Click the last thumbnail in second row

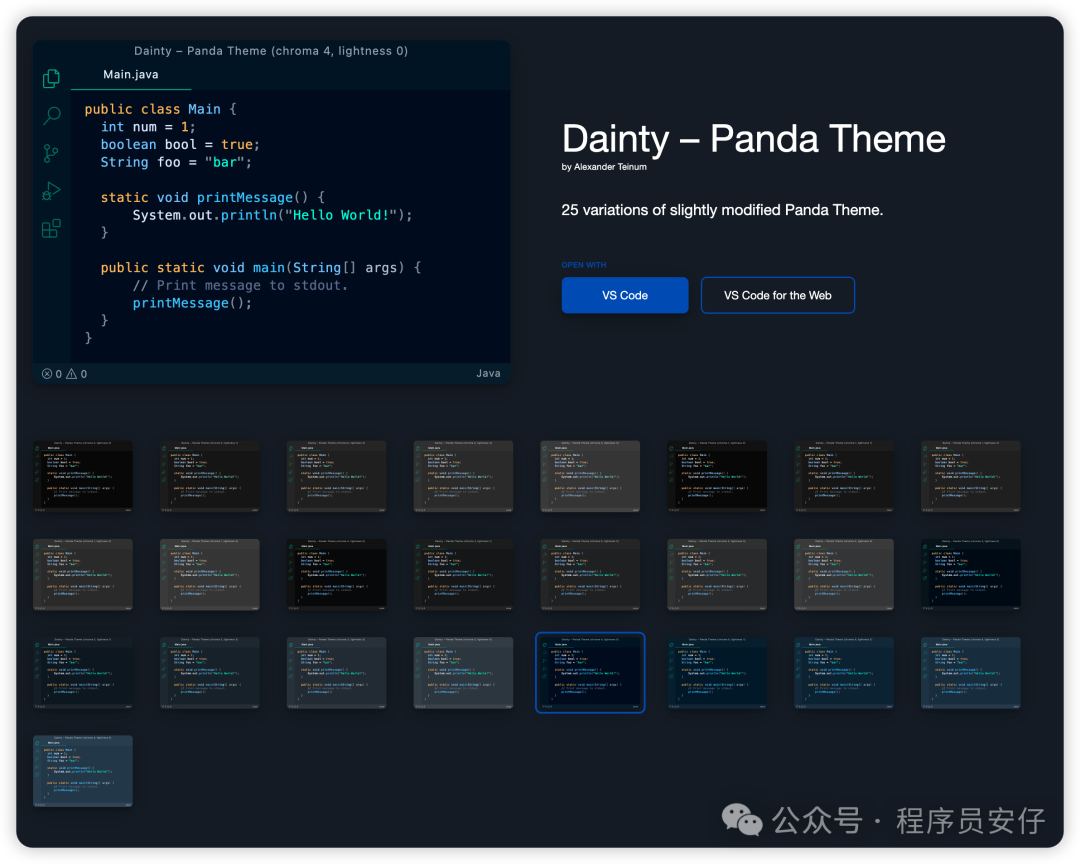pos(970,574)
